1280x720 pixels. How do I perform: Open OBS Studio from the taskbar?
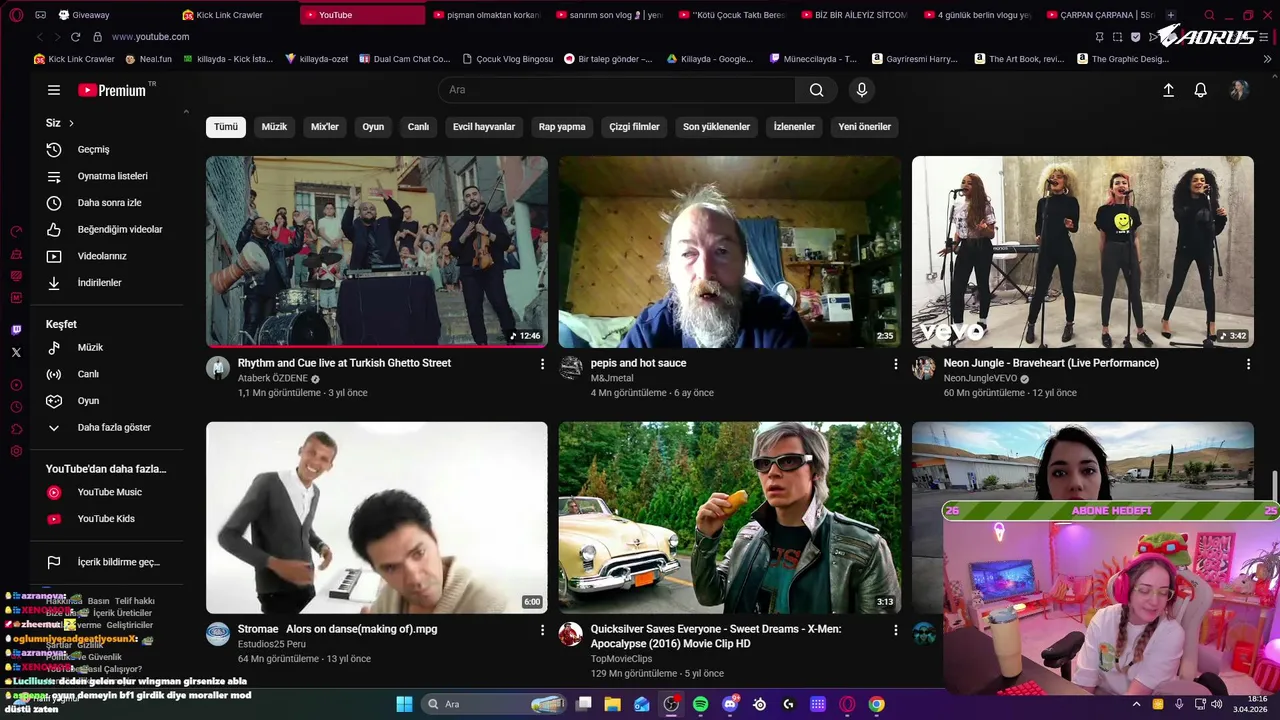[671, 704]
